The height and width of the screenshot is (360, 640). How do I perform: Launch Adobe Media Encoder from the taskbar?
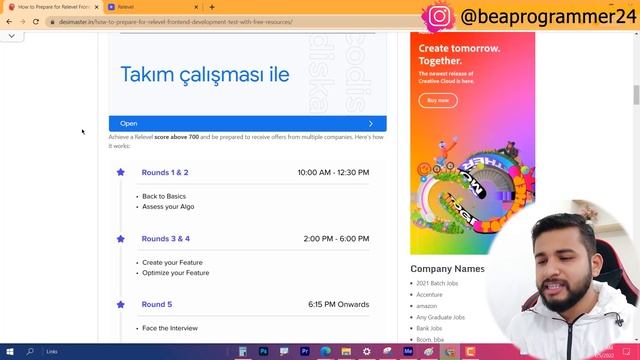point(408,351)
